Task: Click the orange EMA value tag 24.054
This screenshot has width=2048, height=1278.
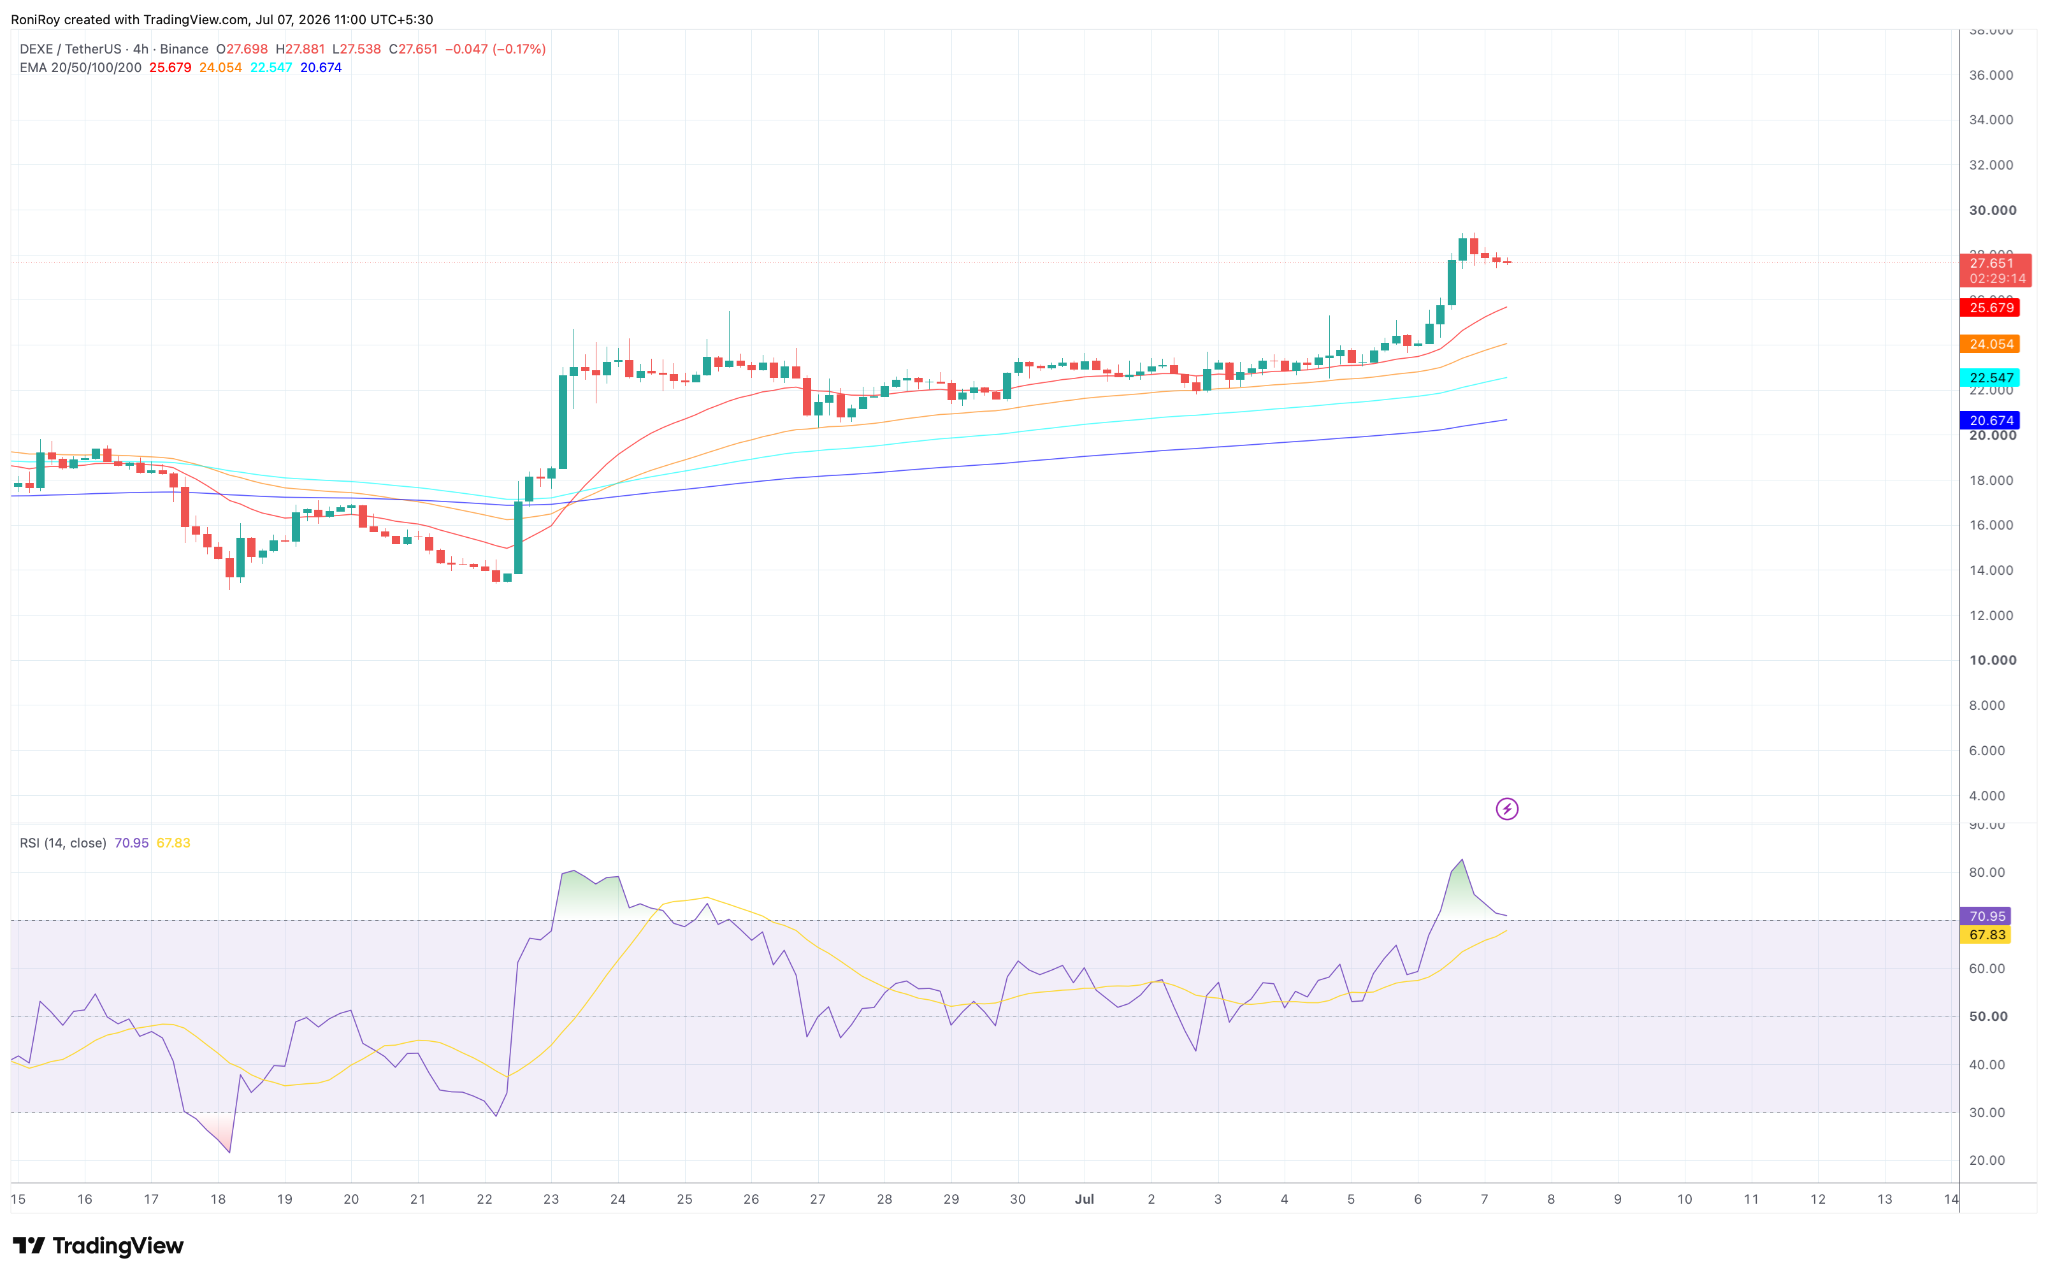Action: point(1991,344)
